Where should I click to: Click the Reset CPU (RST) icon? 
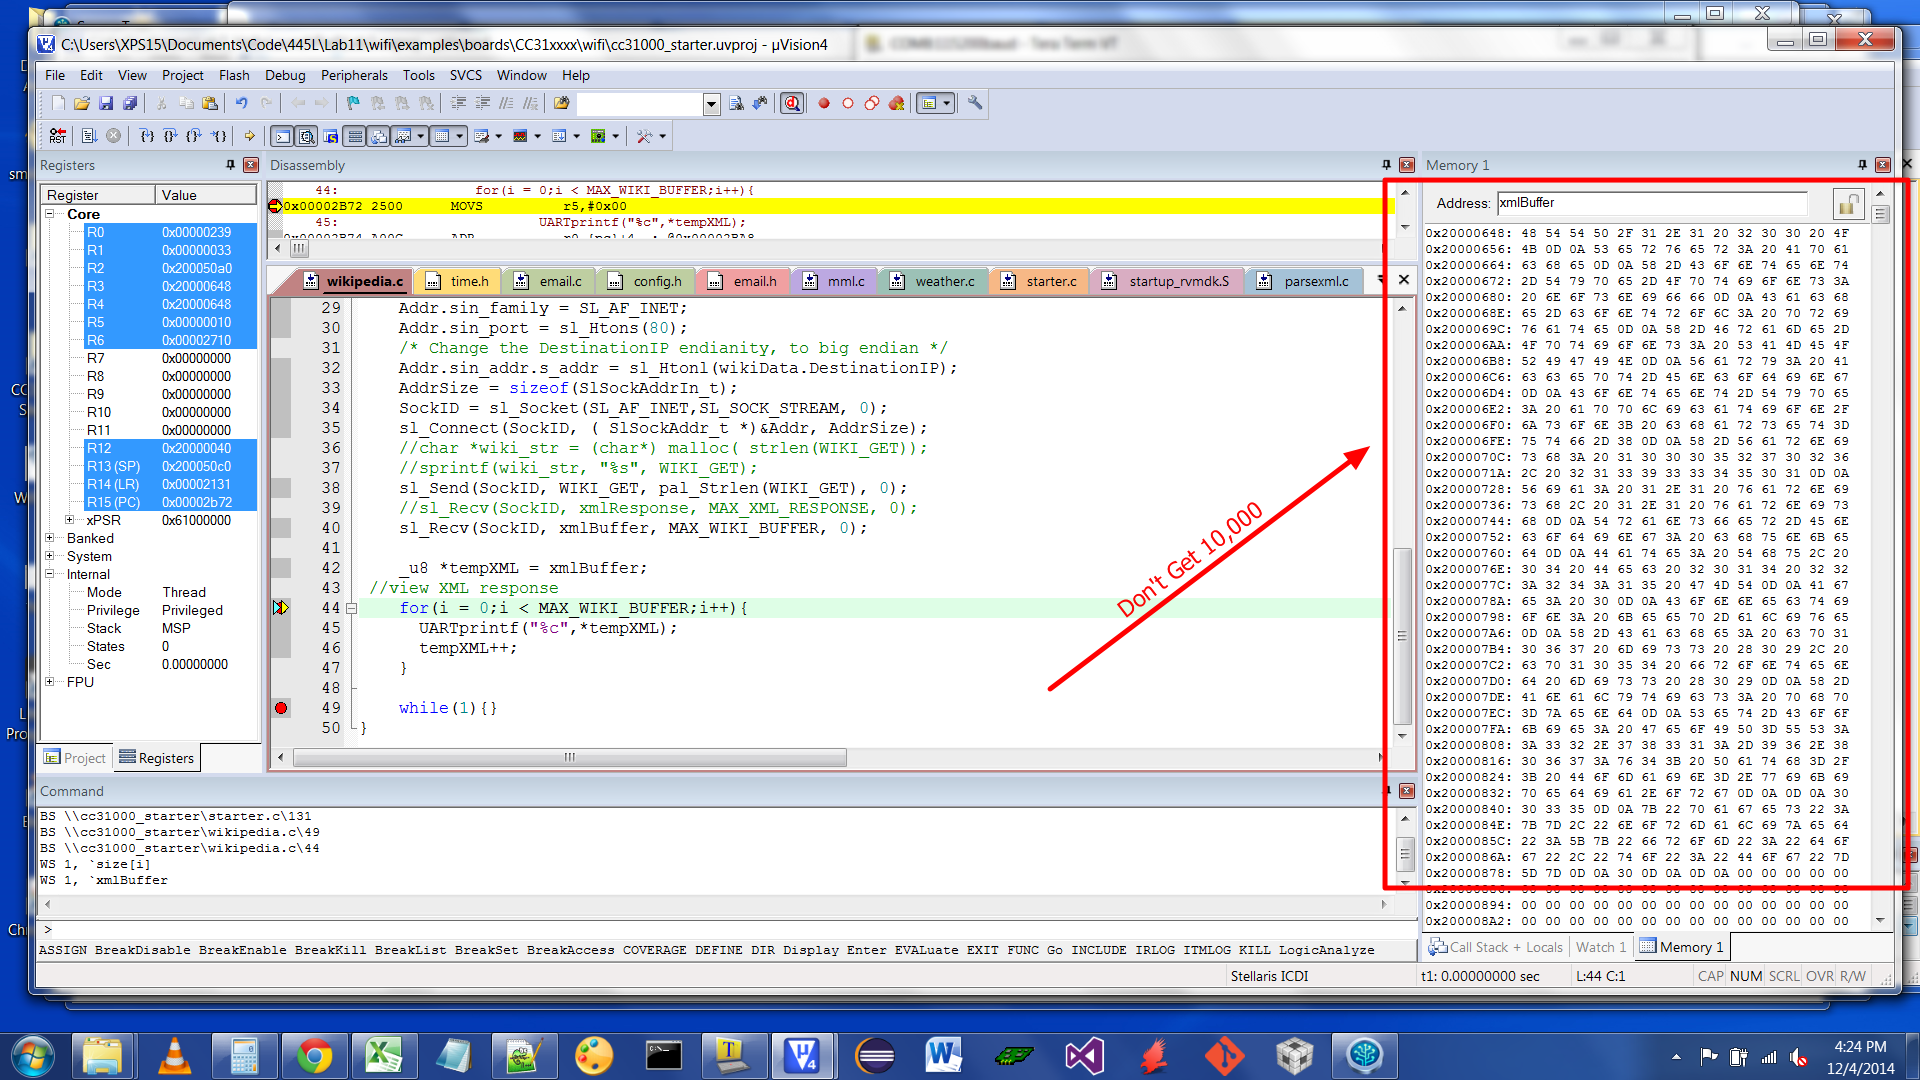[x=58, y=136]
